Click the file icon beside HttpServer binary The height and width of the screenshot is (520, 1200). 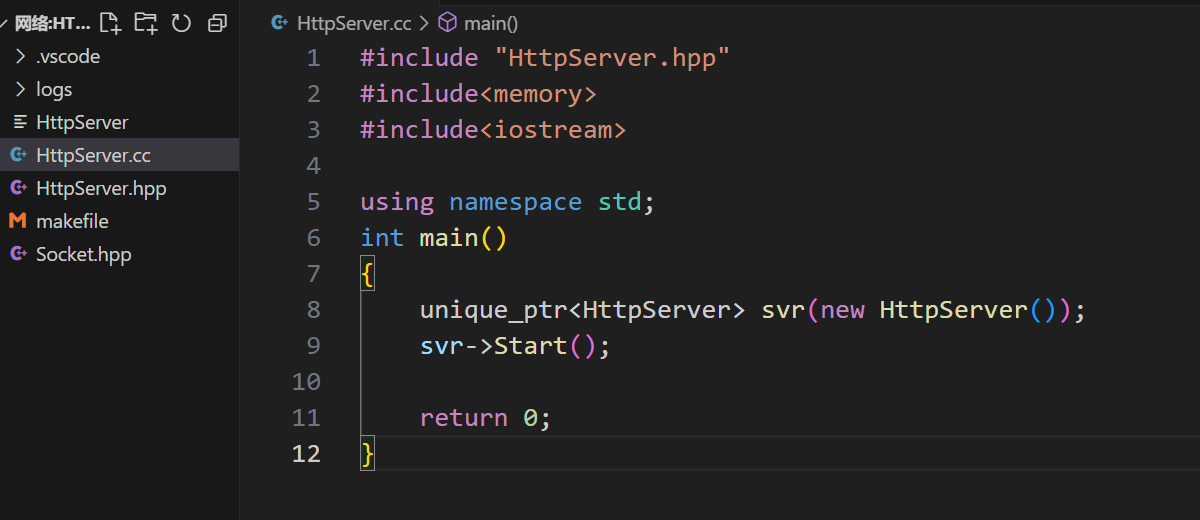coord(18,122)
